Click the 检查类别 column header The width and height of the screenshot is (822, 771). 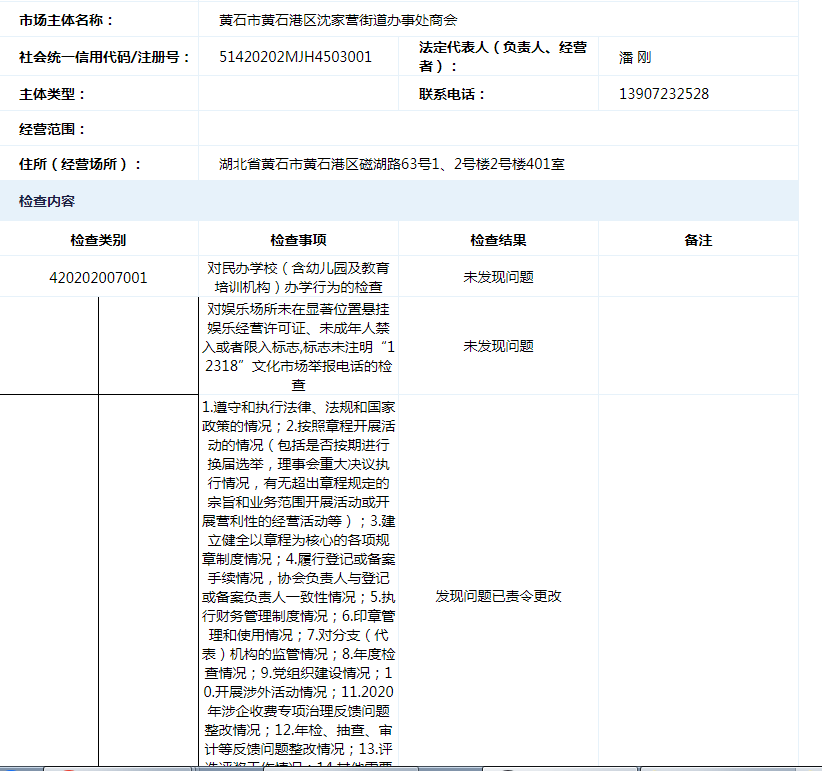coord(98,240)
